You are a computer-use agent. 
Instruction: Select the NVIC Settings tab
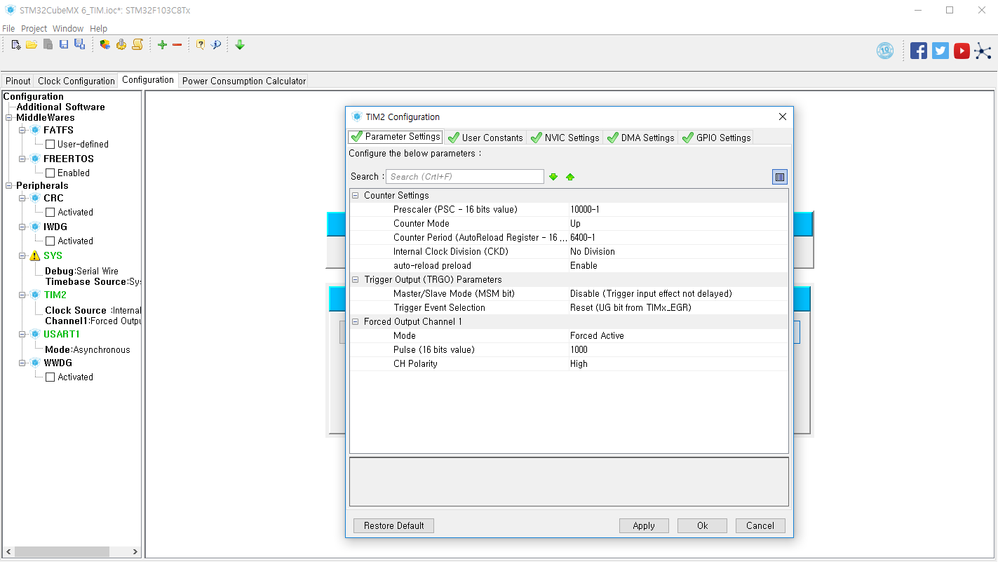point(565,137)
